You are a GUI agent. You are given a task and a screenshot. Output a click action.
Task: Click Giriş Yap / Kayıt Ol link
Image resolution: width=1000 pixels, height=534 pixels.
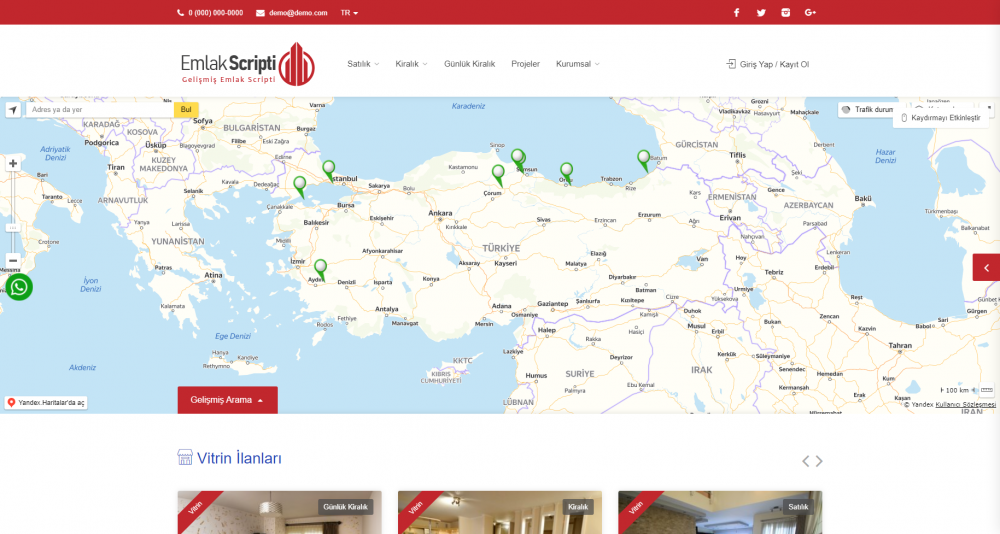tap(774, 64)
